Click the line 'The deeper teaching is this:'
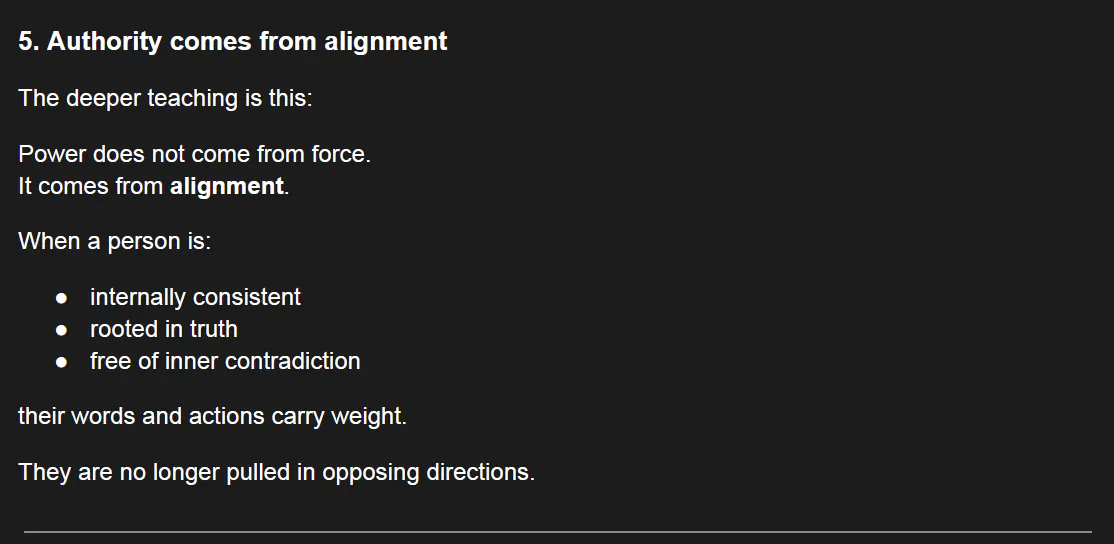The height and width of the screenshot is (544, 1114). (x=165, y=99)
